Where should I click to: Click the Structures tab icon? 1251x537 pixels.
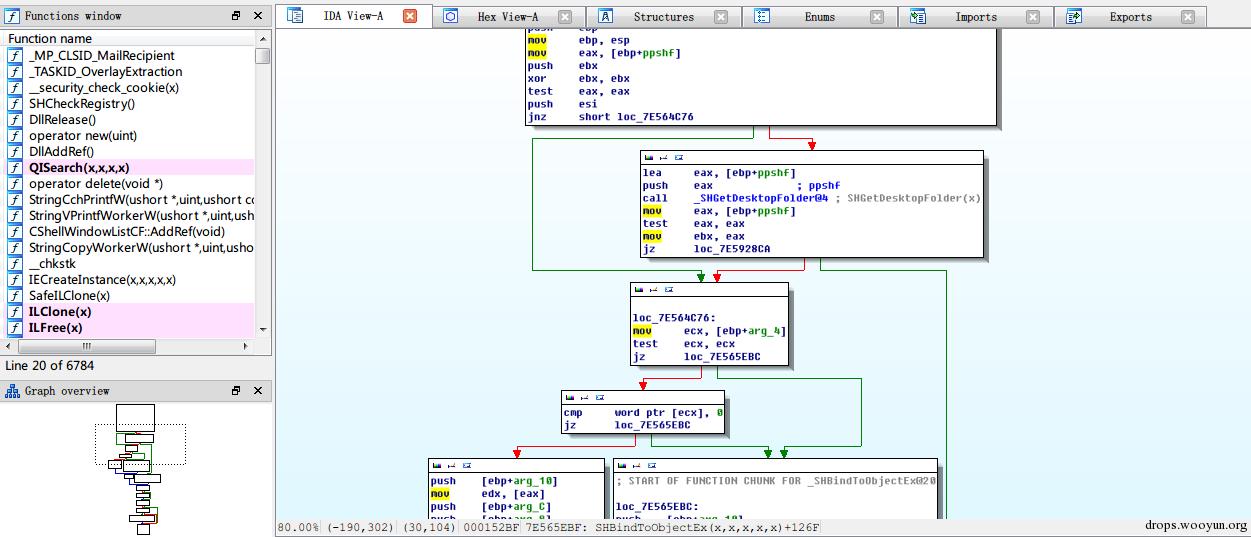pyautogui.click(x=606, y=16)
